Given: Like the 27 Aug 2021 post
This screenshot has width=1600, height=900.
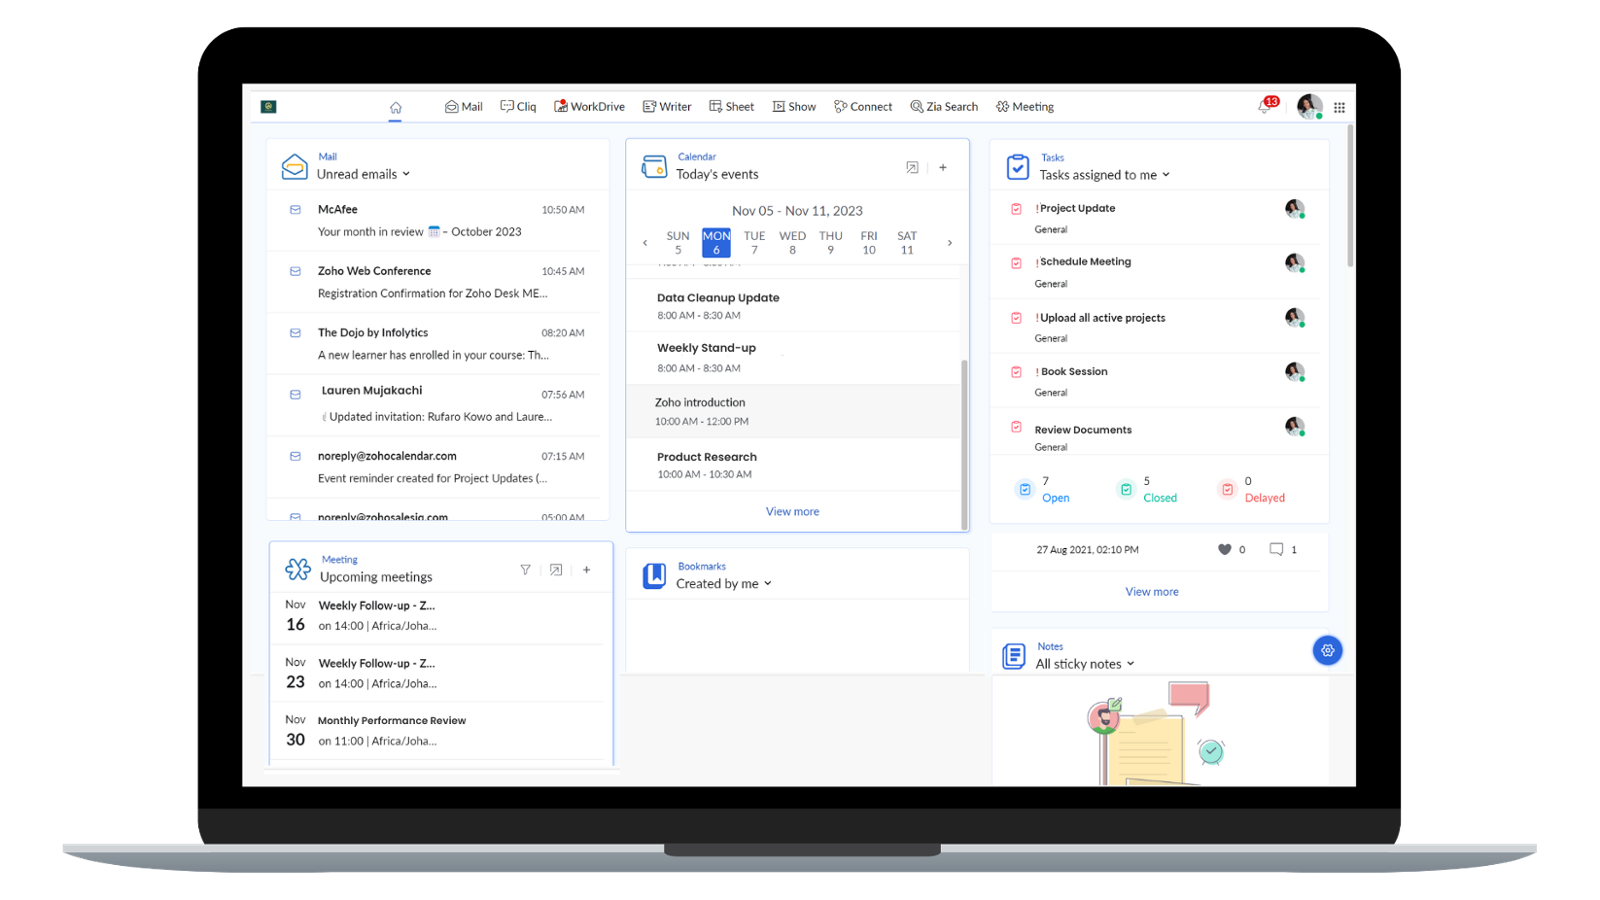Looking at the screenshot, I should (1225, 549).
